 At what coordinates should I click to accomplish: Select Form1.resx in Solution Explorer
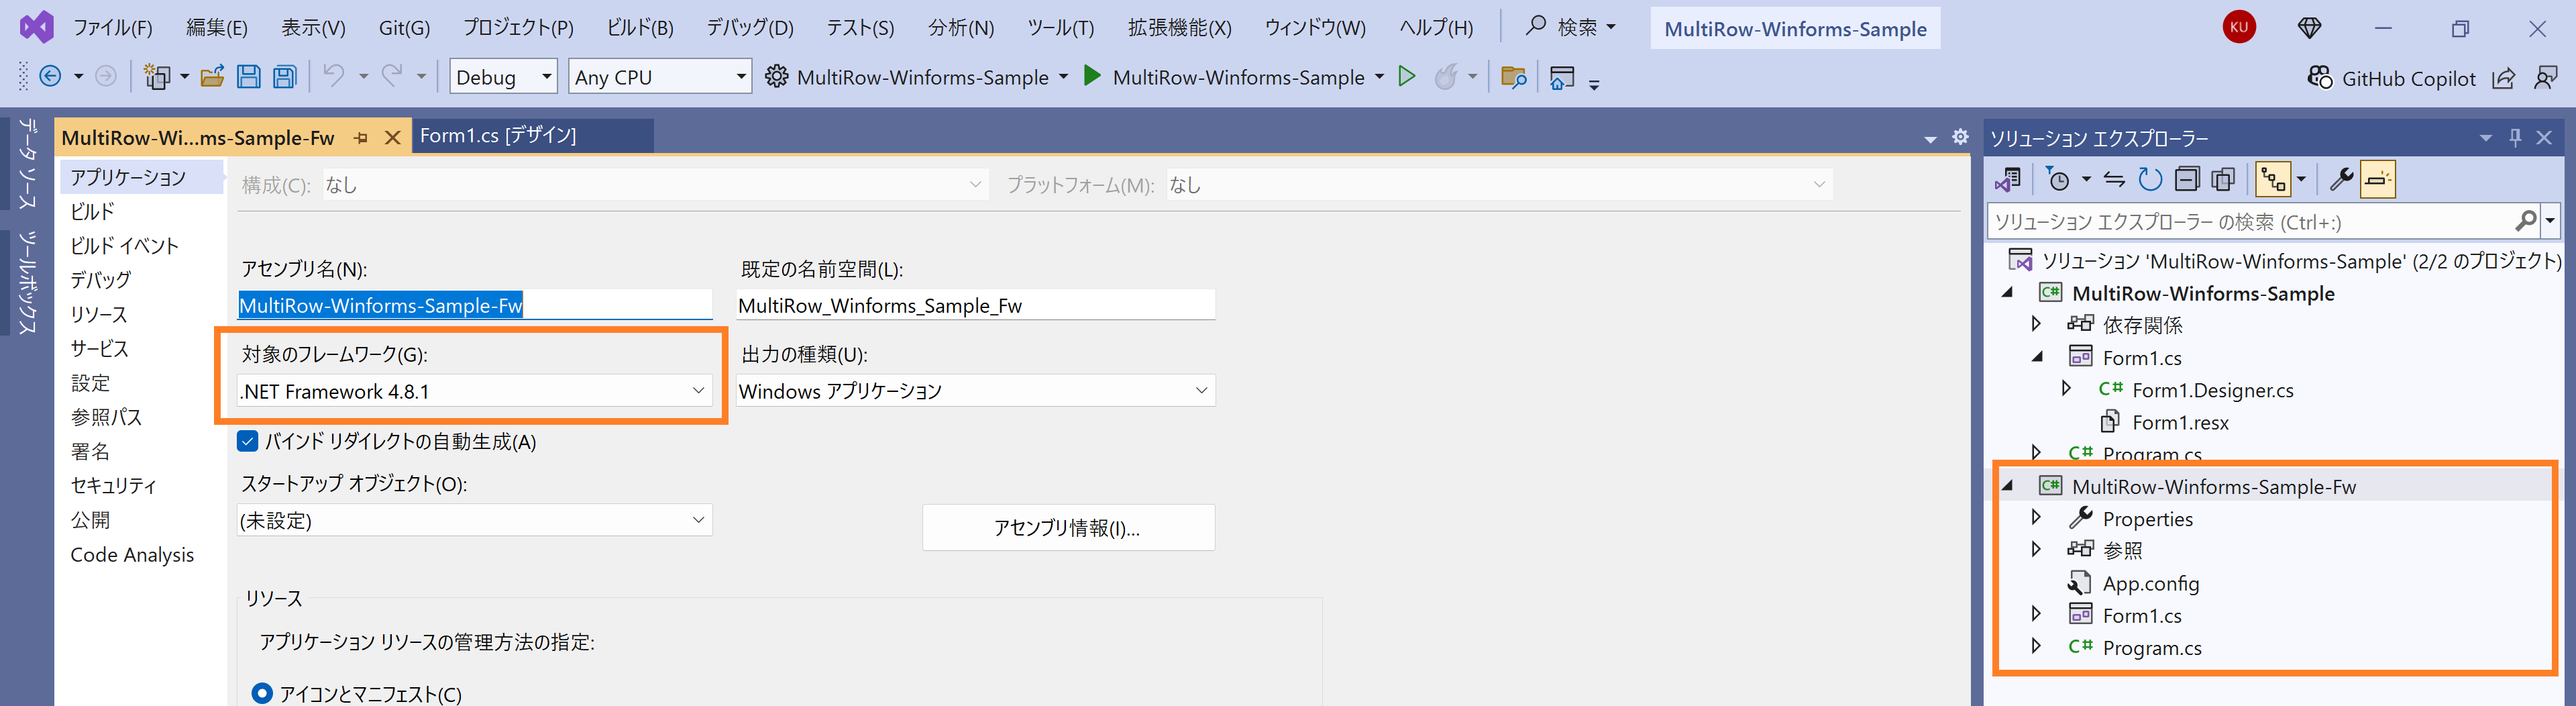(2180, 422)
